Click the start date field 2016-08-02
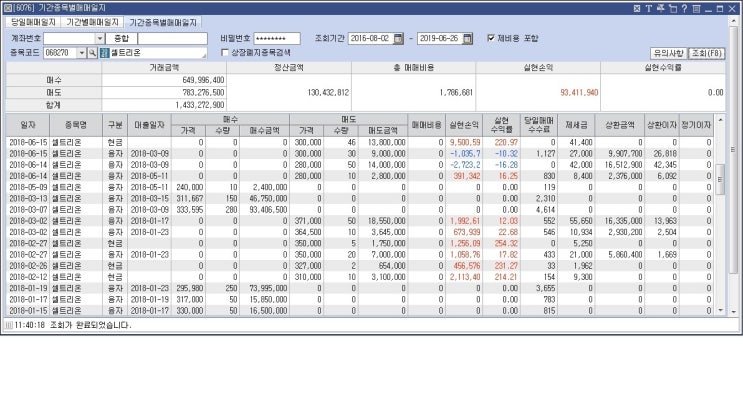Viewport: 743px width, 404px height. pos(371,38)
